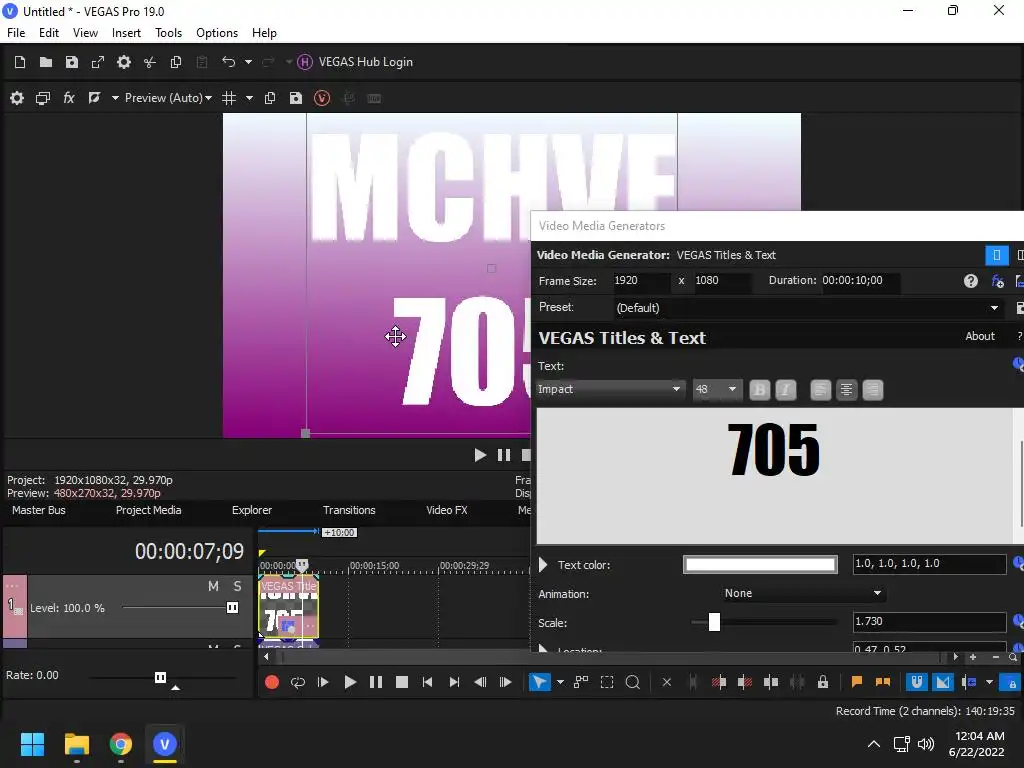The height and width of the screenshot is (768, 1024).
Task: Pause timeline playback in transport bar
Action: (x=376, y=682)
